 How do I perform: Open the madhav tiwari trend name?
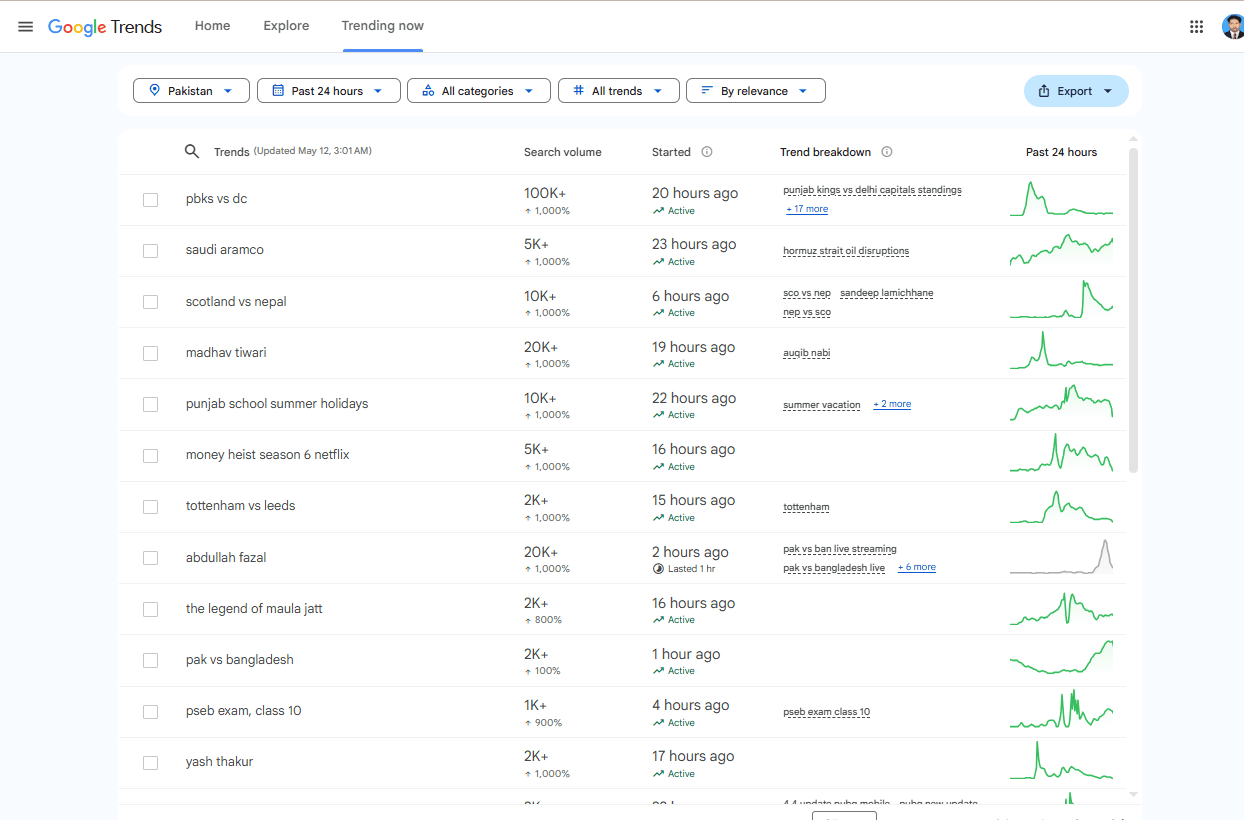[226, 352]
